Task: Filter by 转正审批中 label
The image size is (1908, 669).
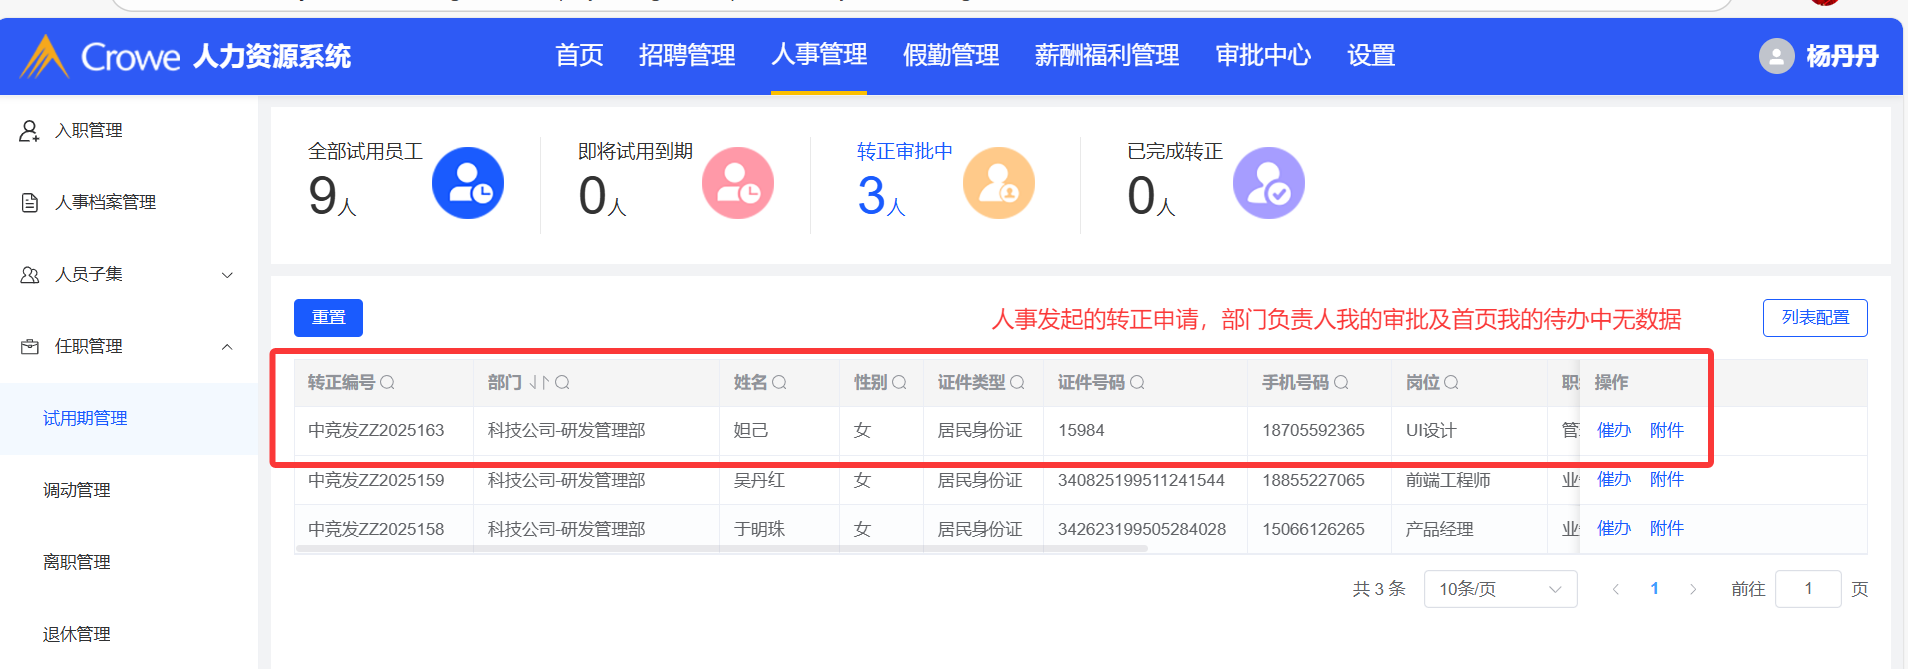Action: point(905,151)
